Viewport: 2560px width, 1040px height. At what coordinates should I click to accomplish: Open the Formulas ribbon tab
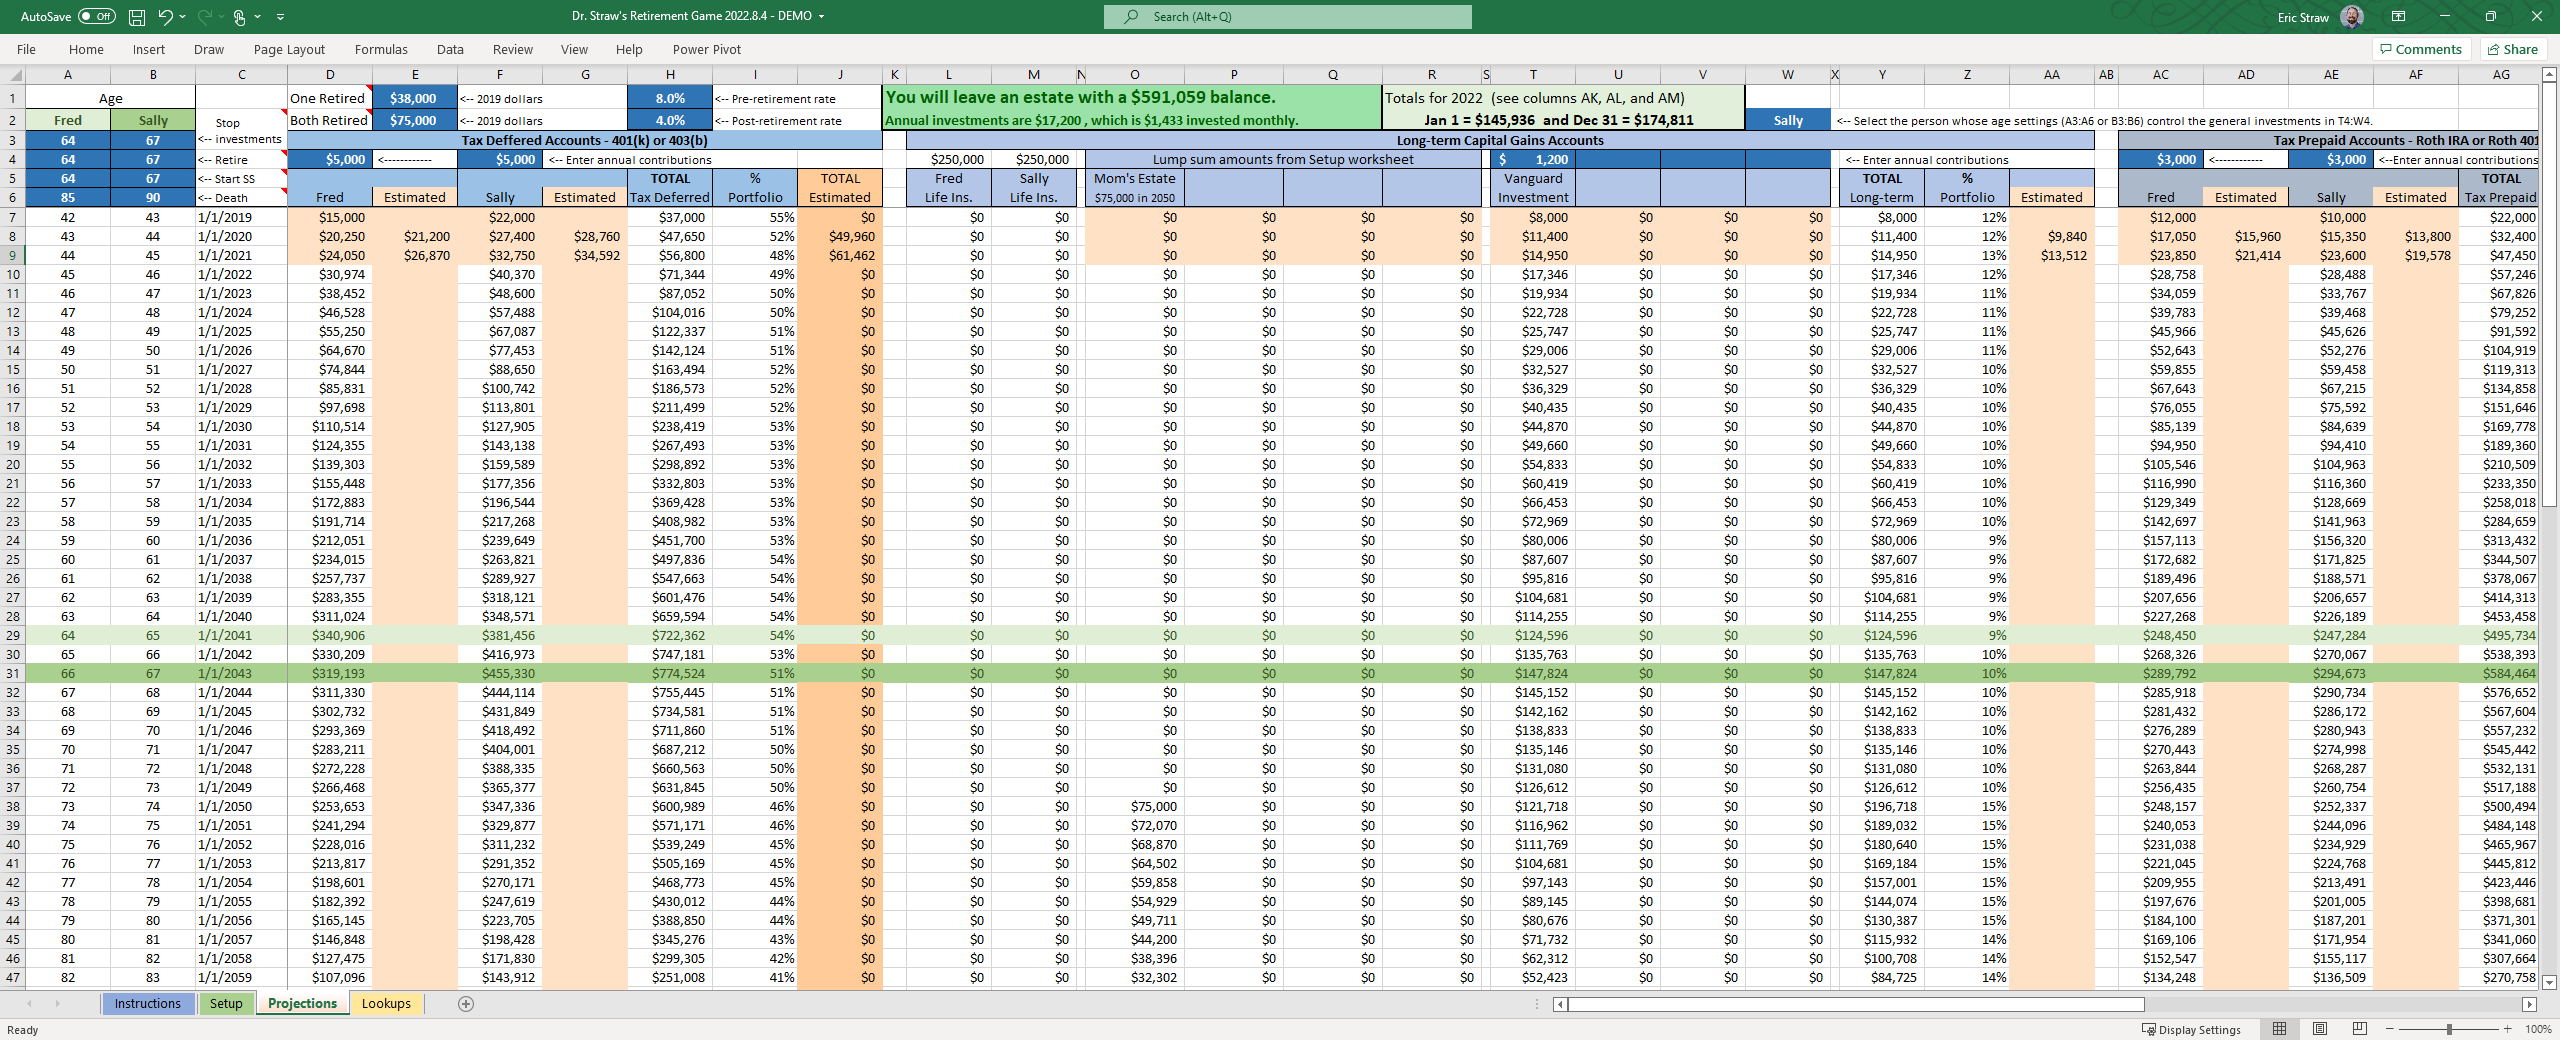pos(381,49)
